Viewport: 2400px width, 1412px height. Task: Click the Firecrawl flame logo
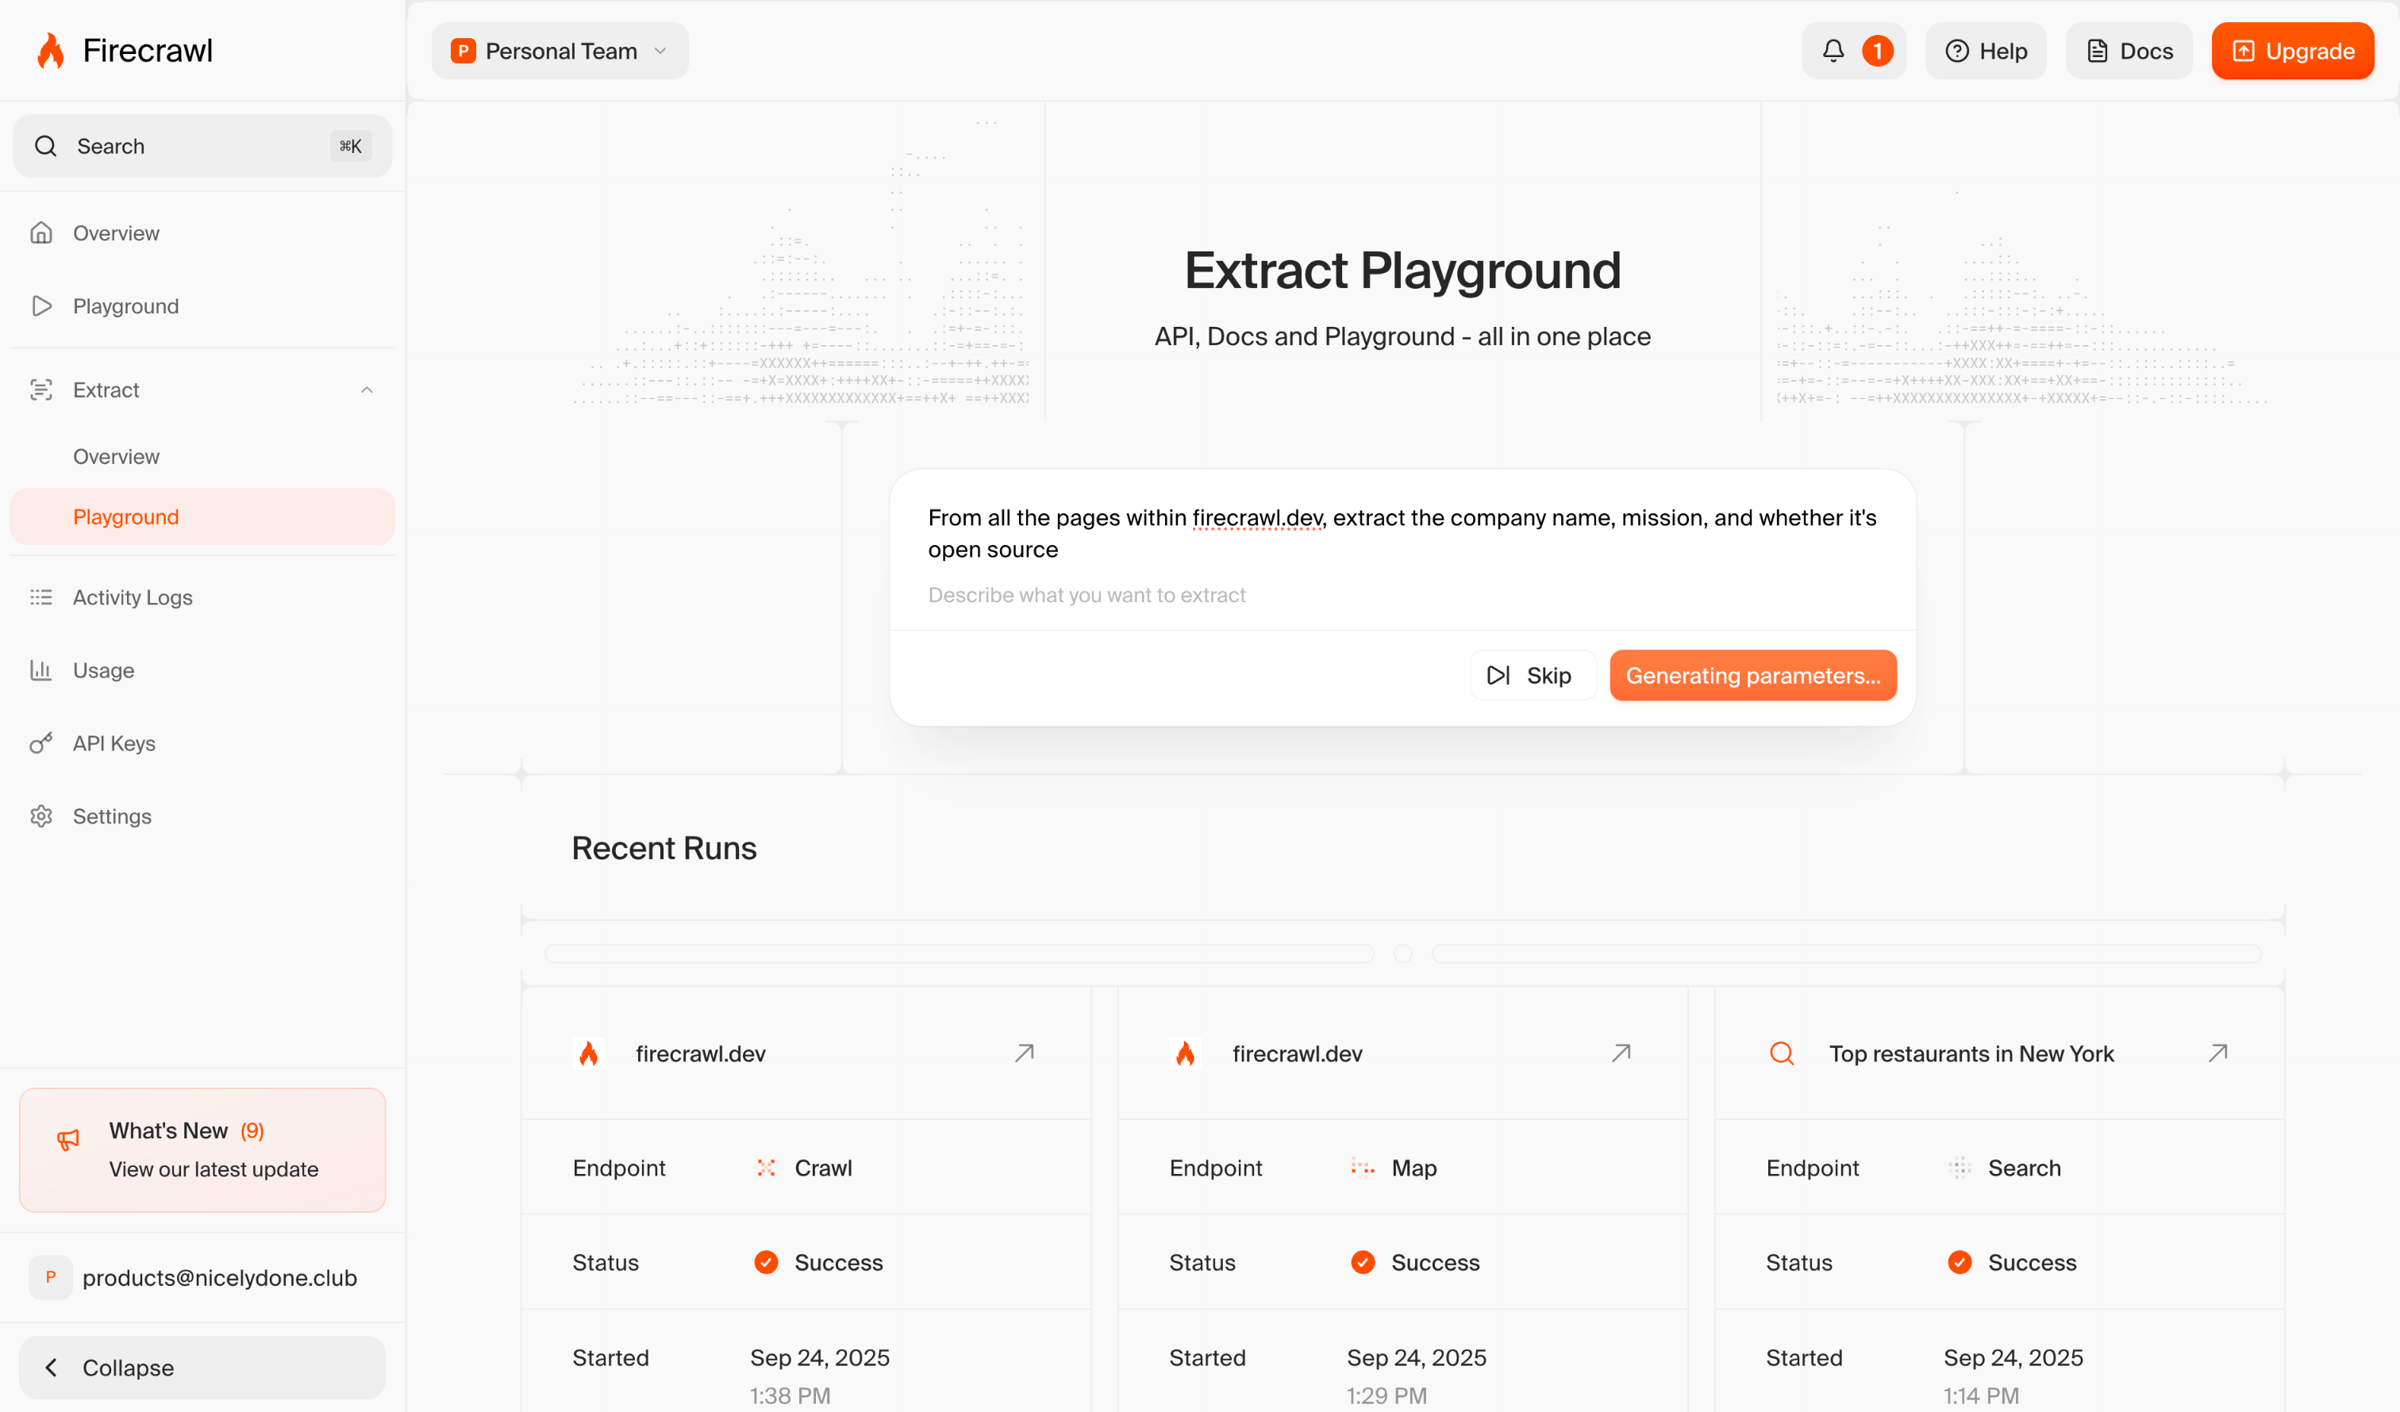point(50,50)
